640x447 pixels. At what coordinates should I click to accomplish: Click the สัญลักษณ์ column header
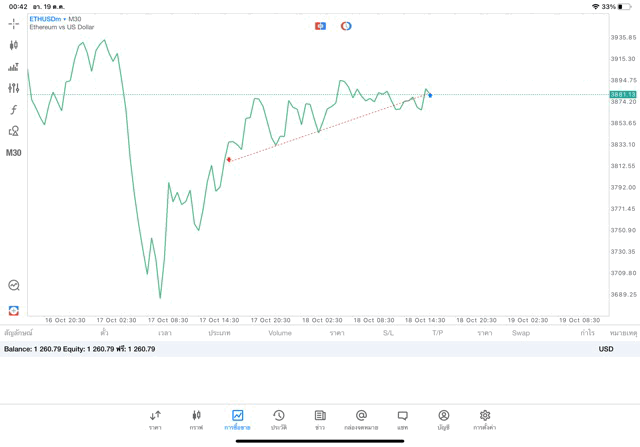point(18,332)
